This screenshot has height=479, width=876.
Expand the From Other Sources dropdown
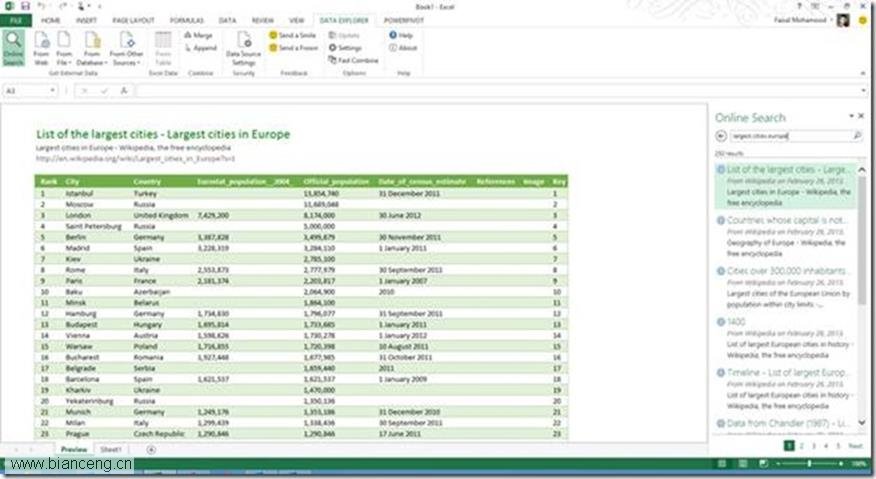(x=126, y=49)
